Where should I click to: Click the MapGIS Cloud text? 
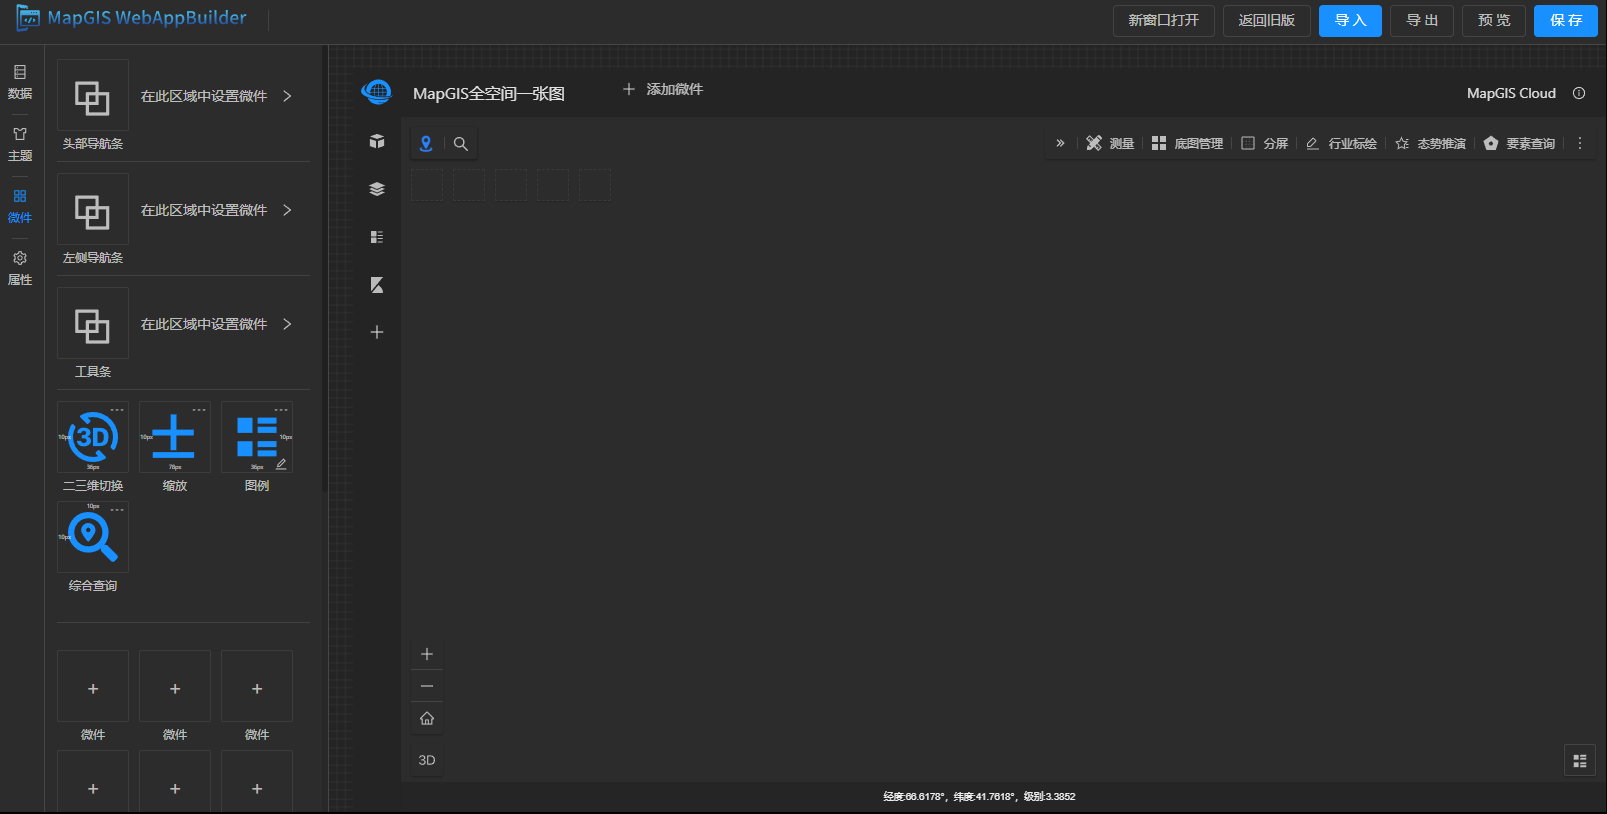(1511, 93)
